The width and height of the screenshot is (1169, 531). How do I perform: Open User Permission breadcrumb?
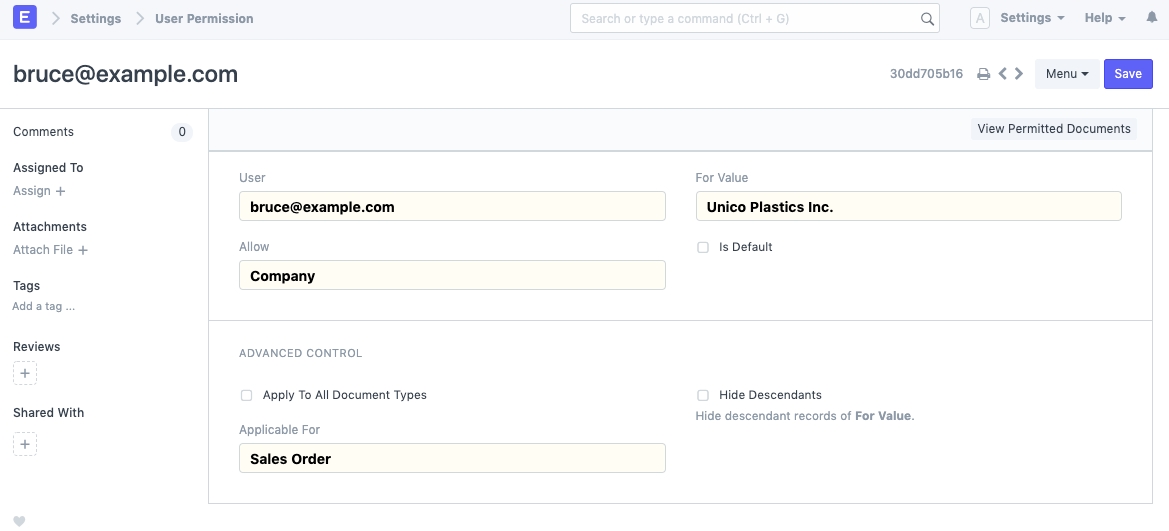click(204, 19)
